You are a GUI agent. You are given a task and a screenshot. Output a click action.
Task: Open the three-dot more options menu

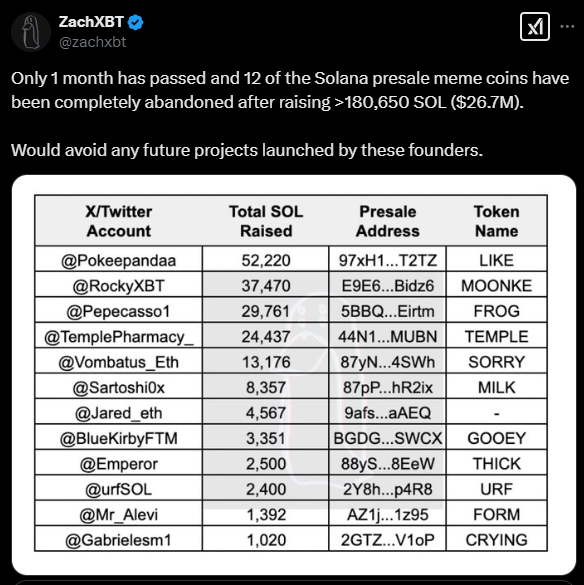coord(567,26)
